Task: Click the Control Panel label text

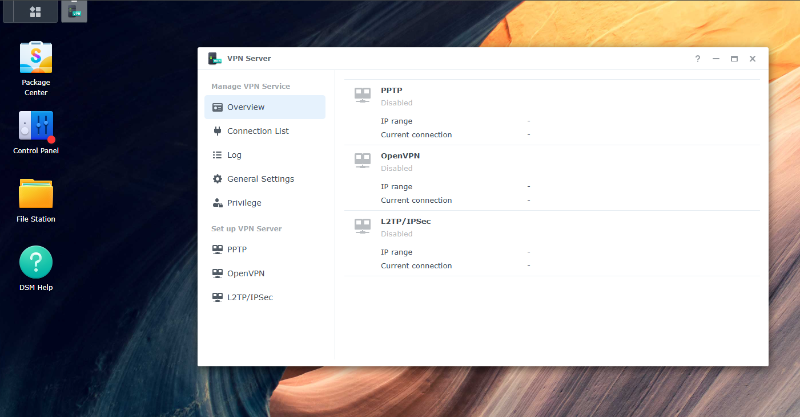Action: click(36, 151)
